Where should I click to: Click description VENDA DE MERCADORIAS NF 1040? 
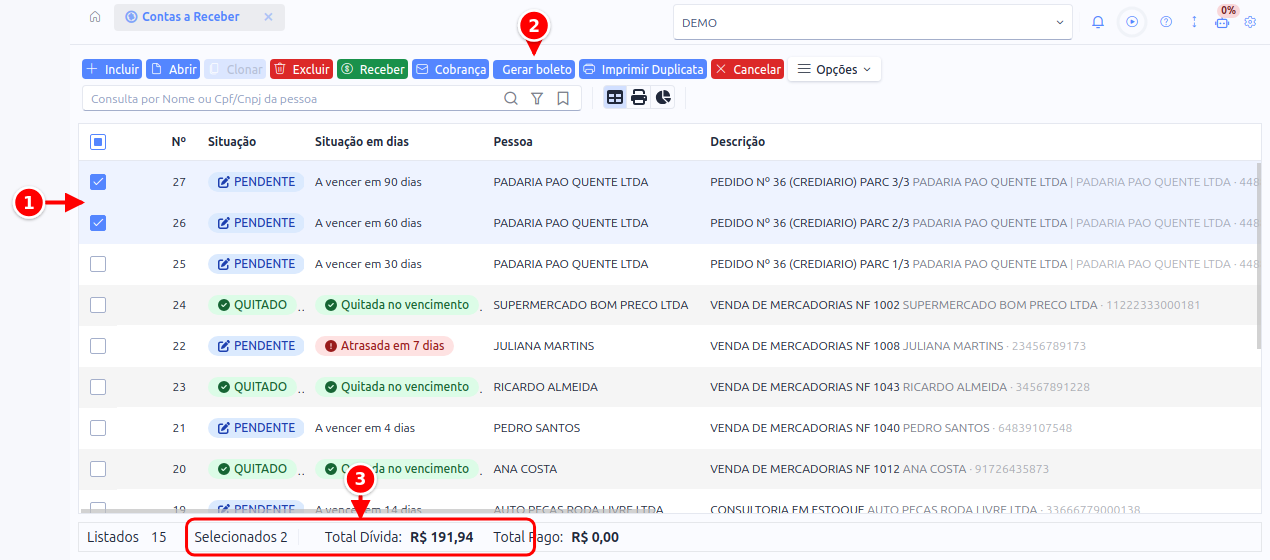tap(805, 428)
